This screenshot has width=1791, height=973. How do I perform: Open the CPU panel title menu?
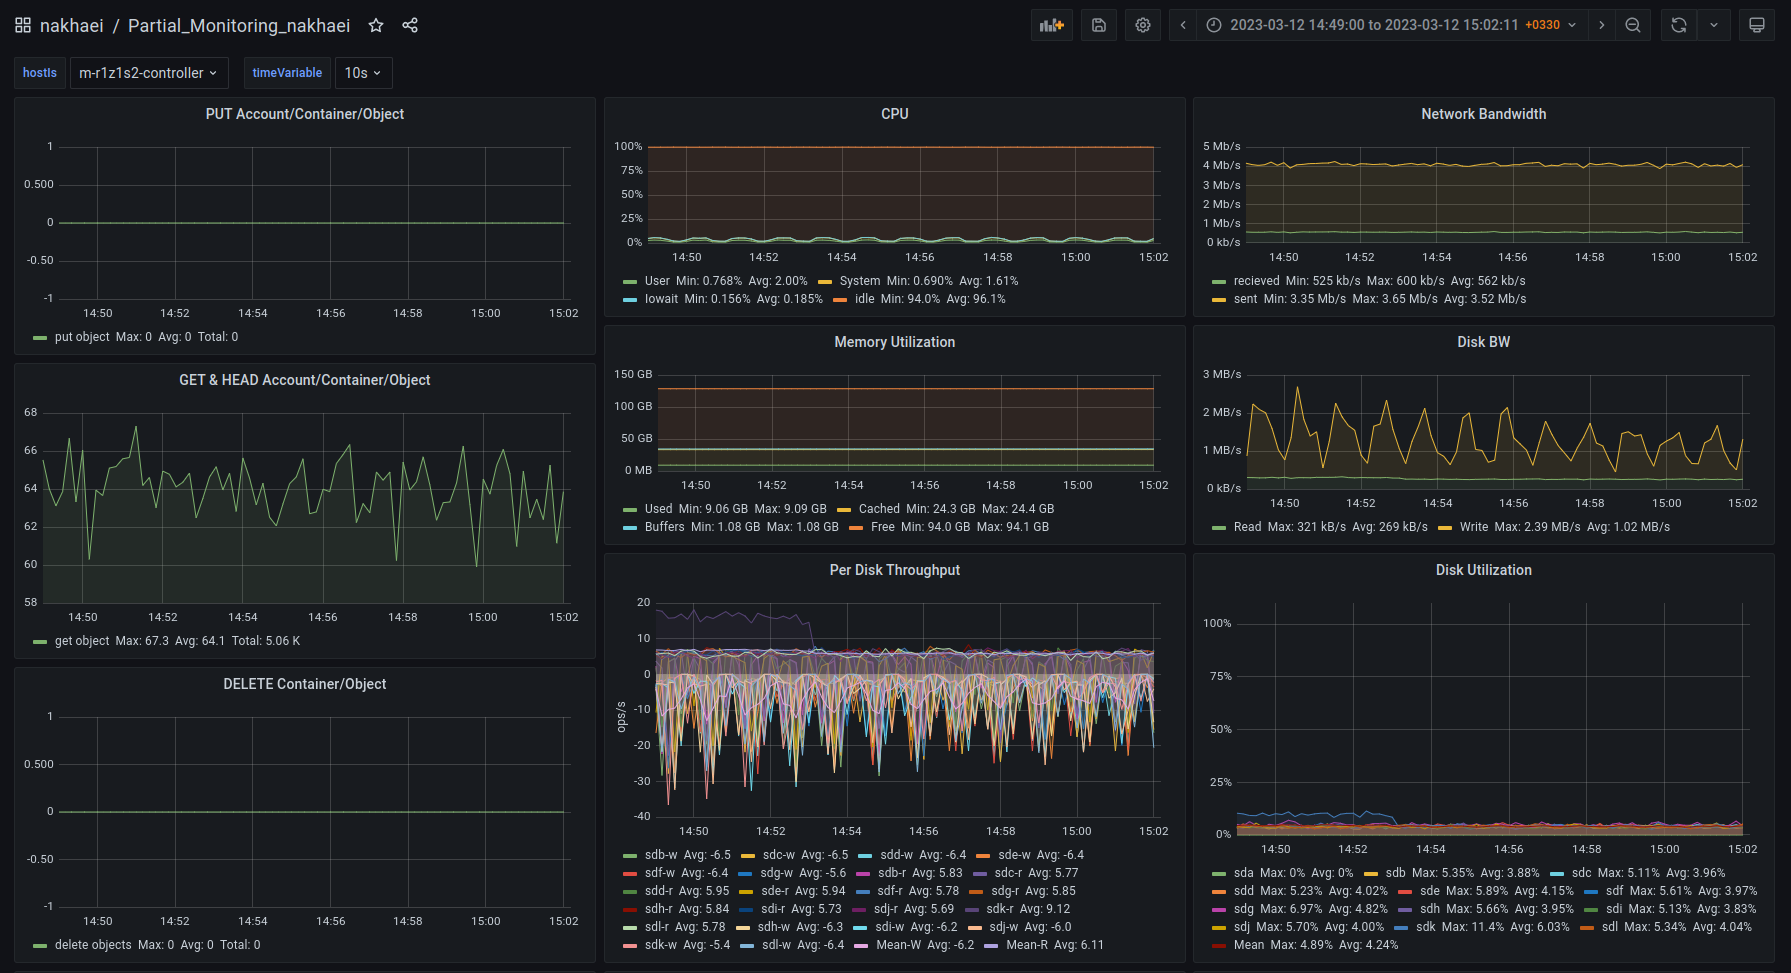pyautogui.click(x=894, y=114)
